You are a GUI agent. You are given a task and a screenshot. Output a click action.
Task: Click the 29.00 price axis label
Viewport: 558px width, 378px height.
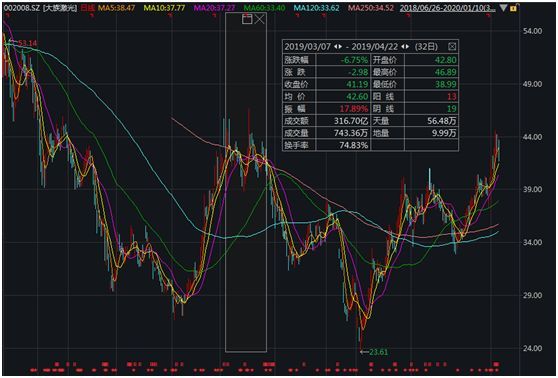(532, 295)
